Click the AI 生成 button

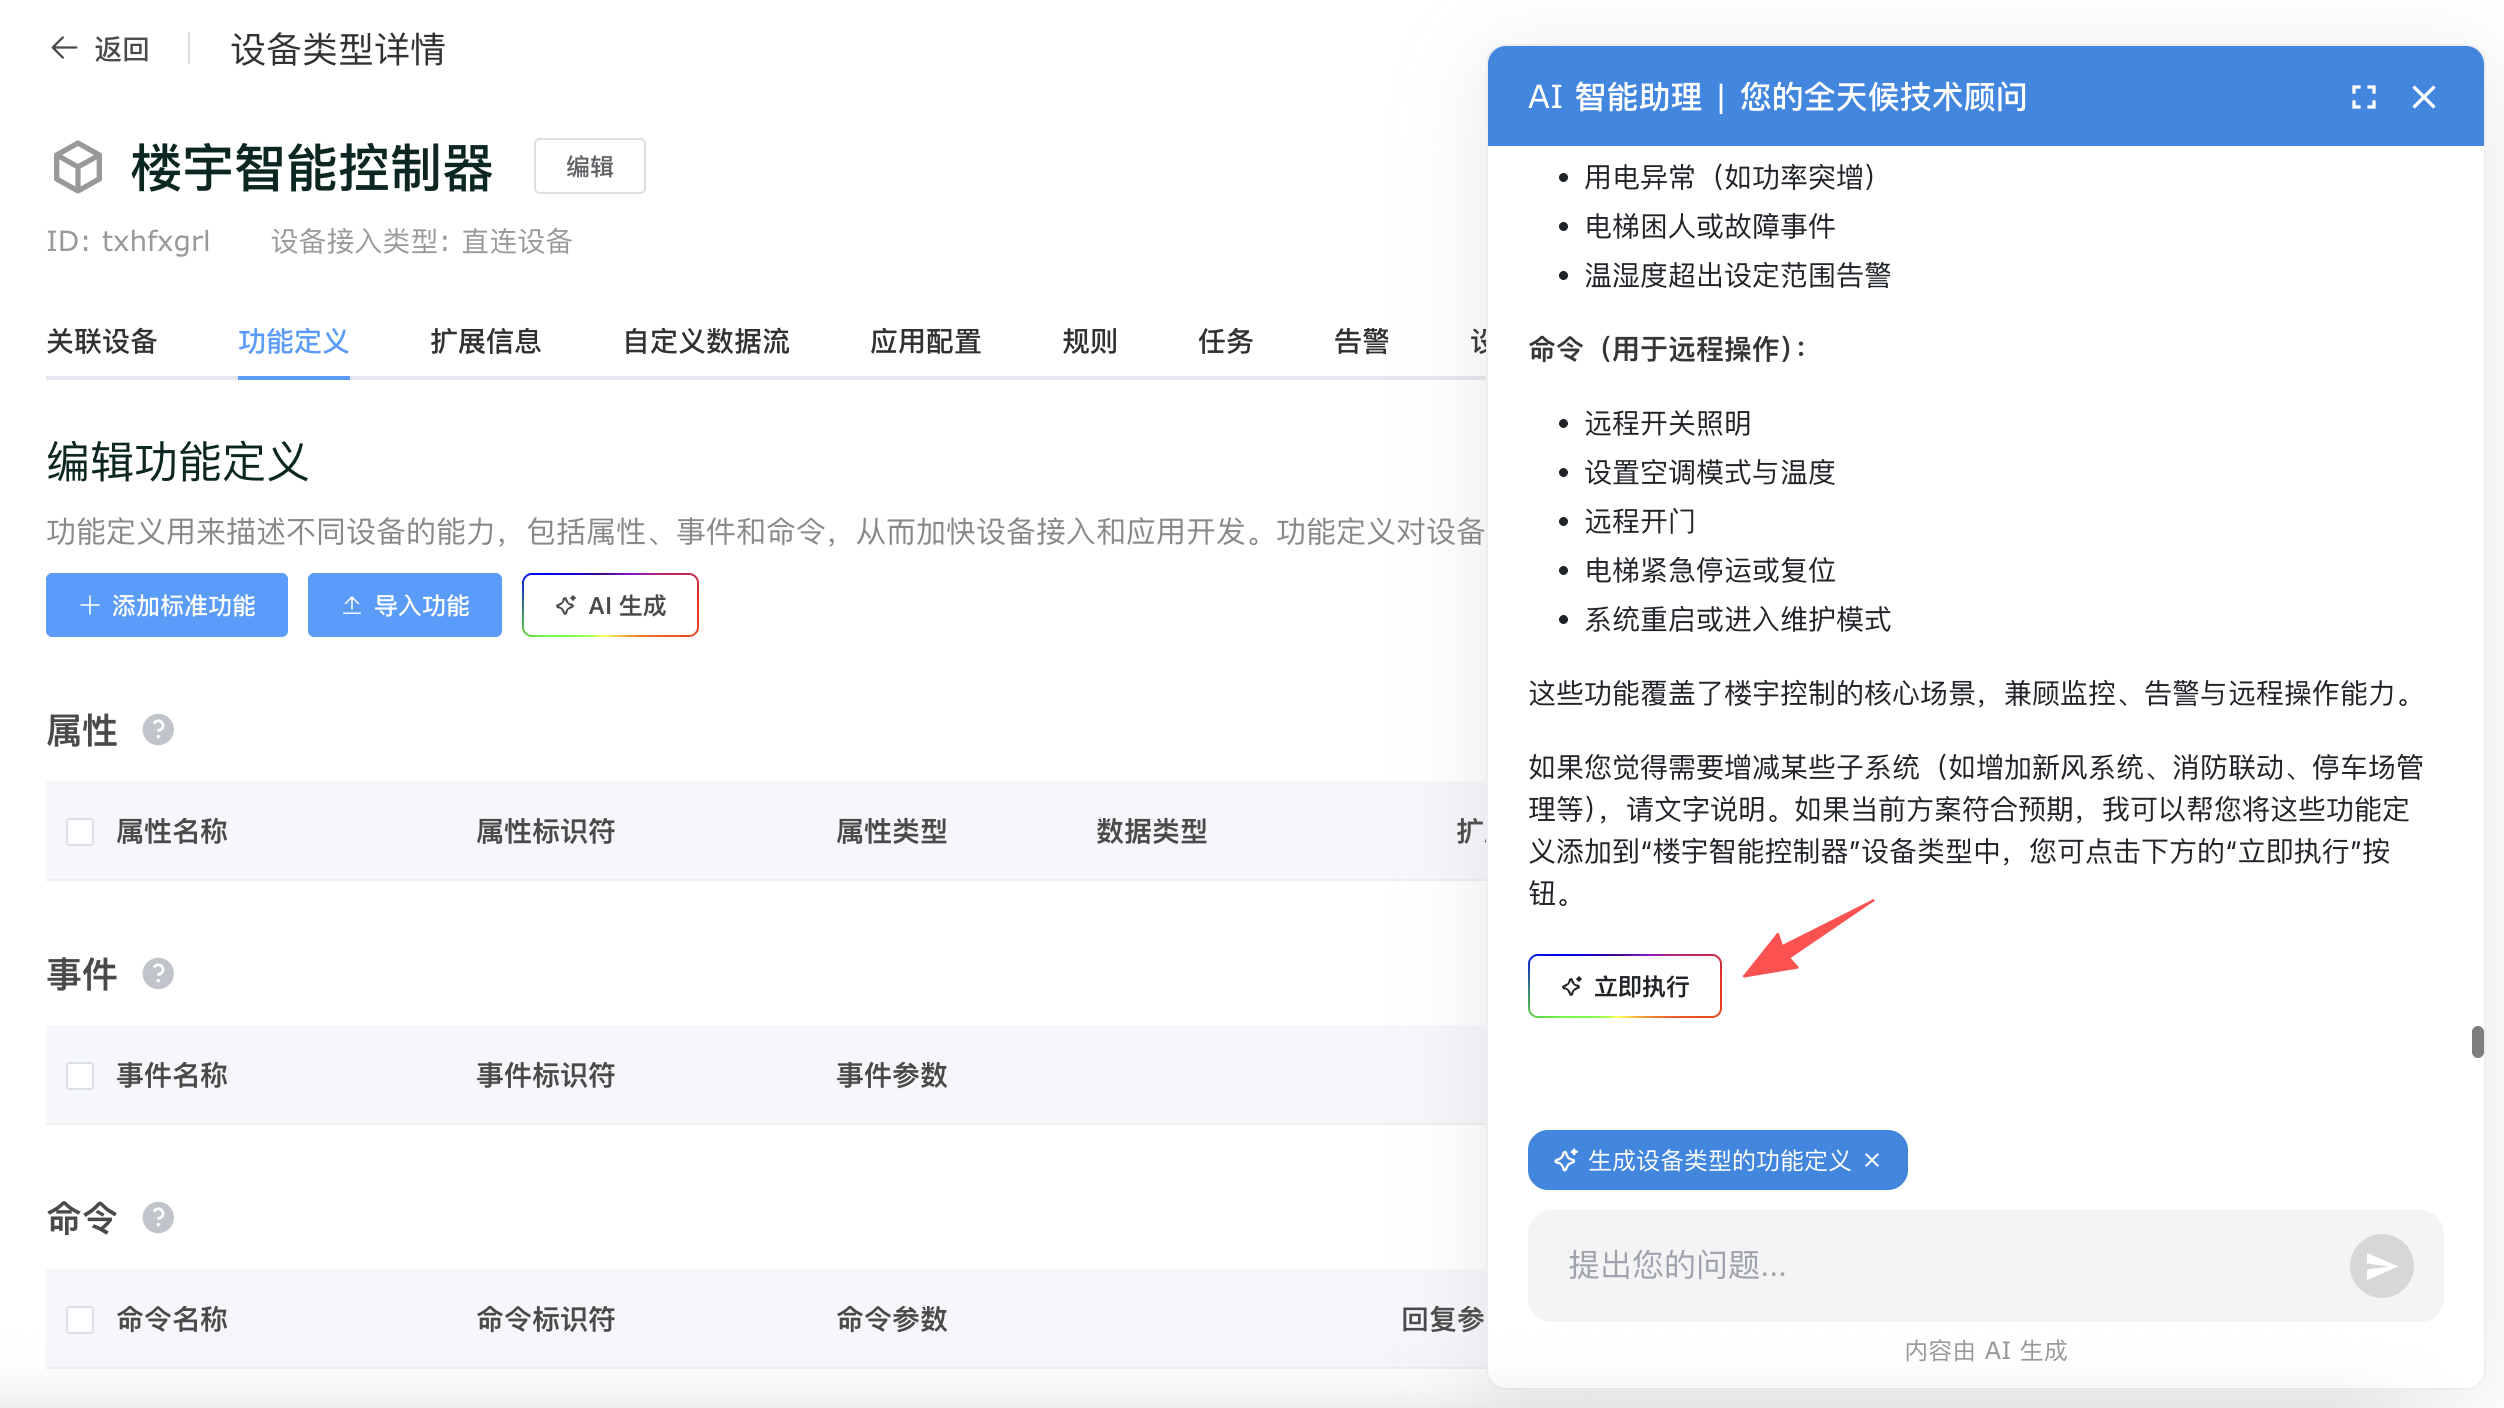(x=610, y=605)
